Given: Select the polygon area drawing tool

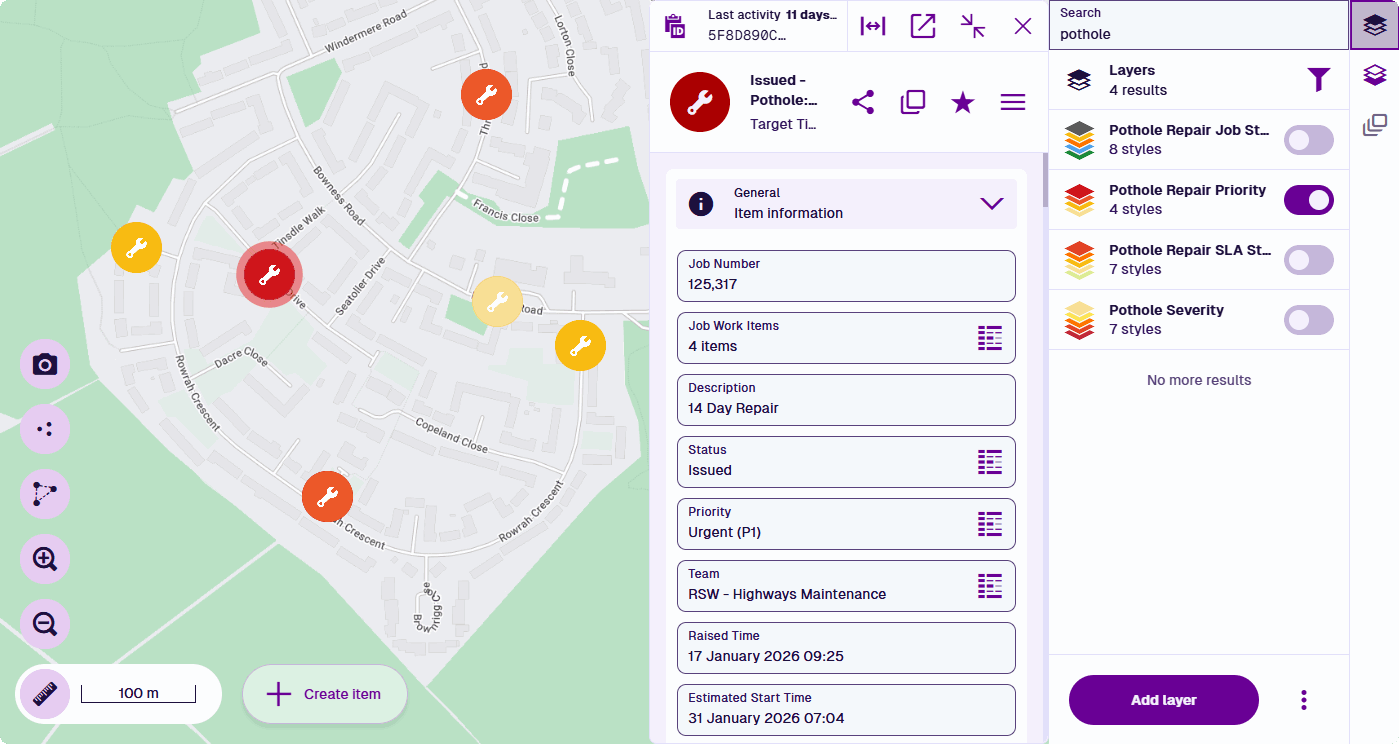Looking at the screenshot, I should click(x=44, y=494).
